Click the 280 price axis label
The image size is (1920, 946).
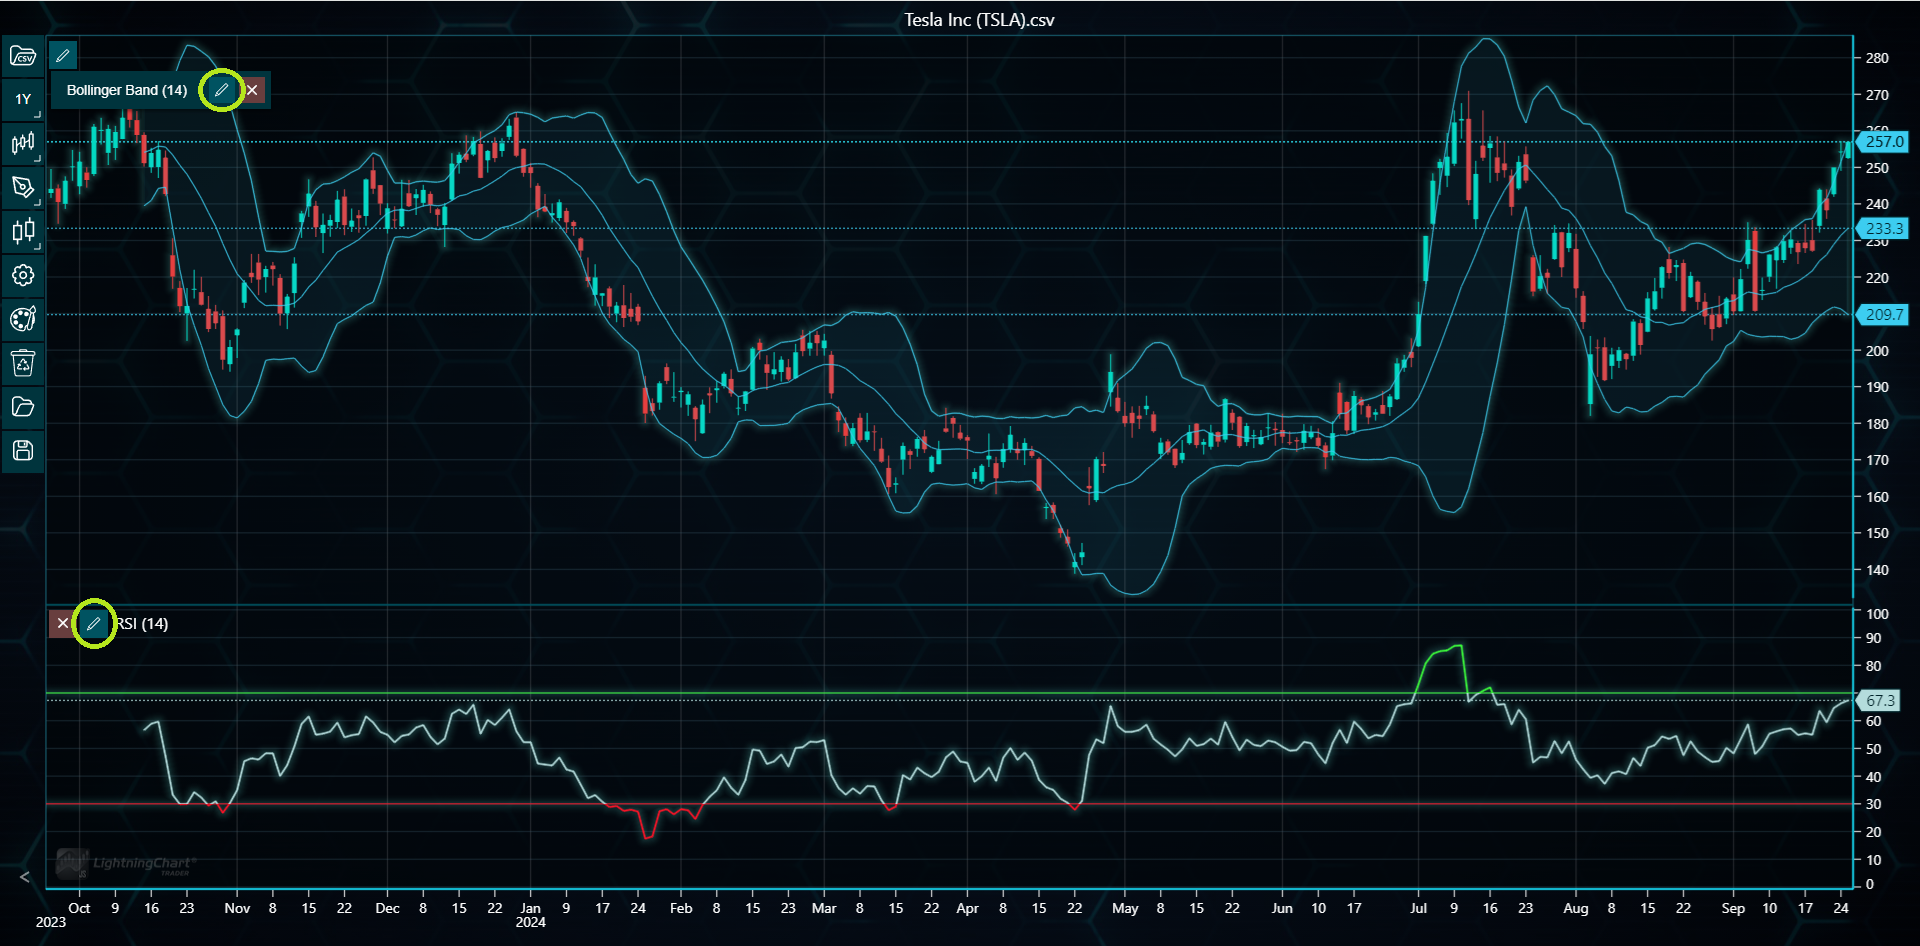coord(1877,58)
